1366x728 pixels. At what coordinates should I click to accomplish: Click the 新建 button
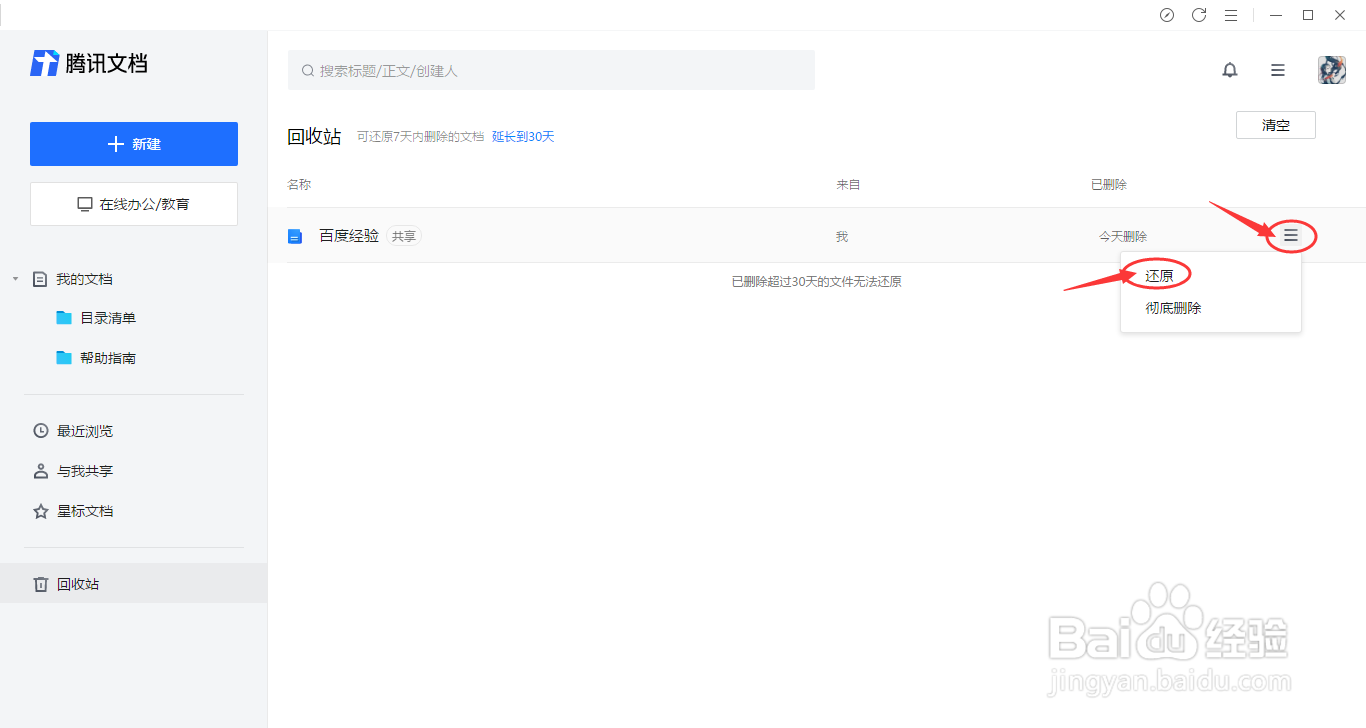(133, 143)
